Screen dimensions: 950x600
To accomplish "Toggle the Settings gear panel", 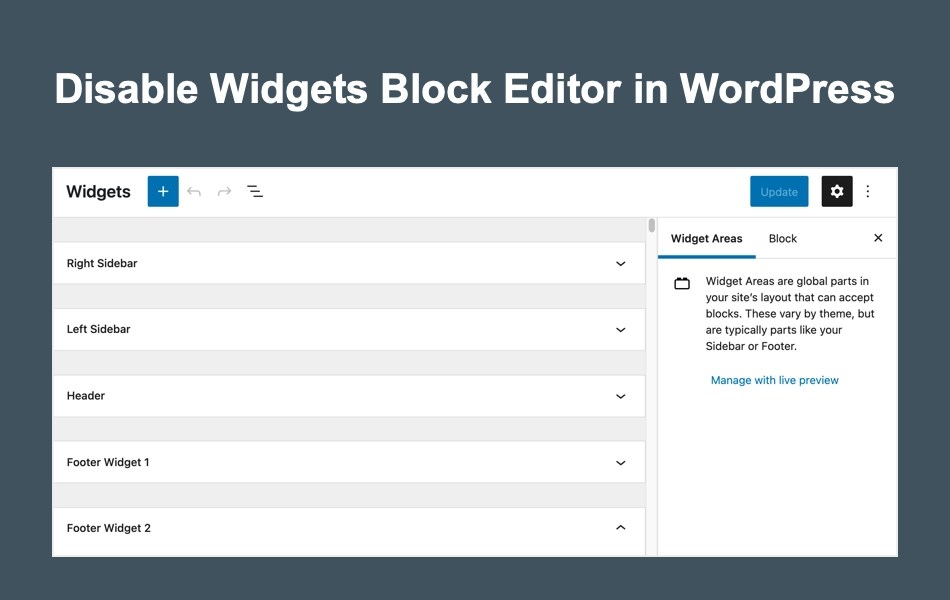I will point(836,191).
